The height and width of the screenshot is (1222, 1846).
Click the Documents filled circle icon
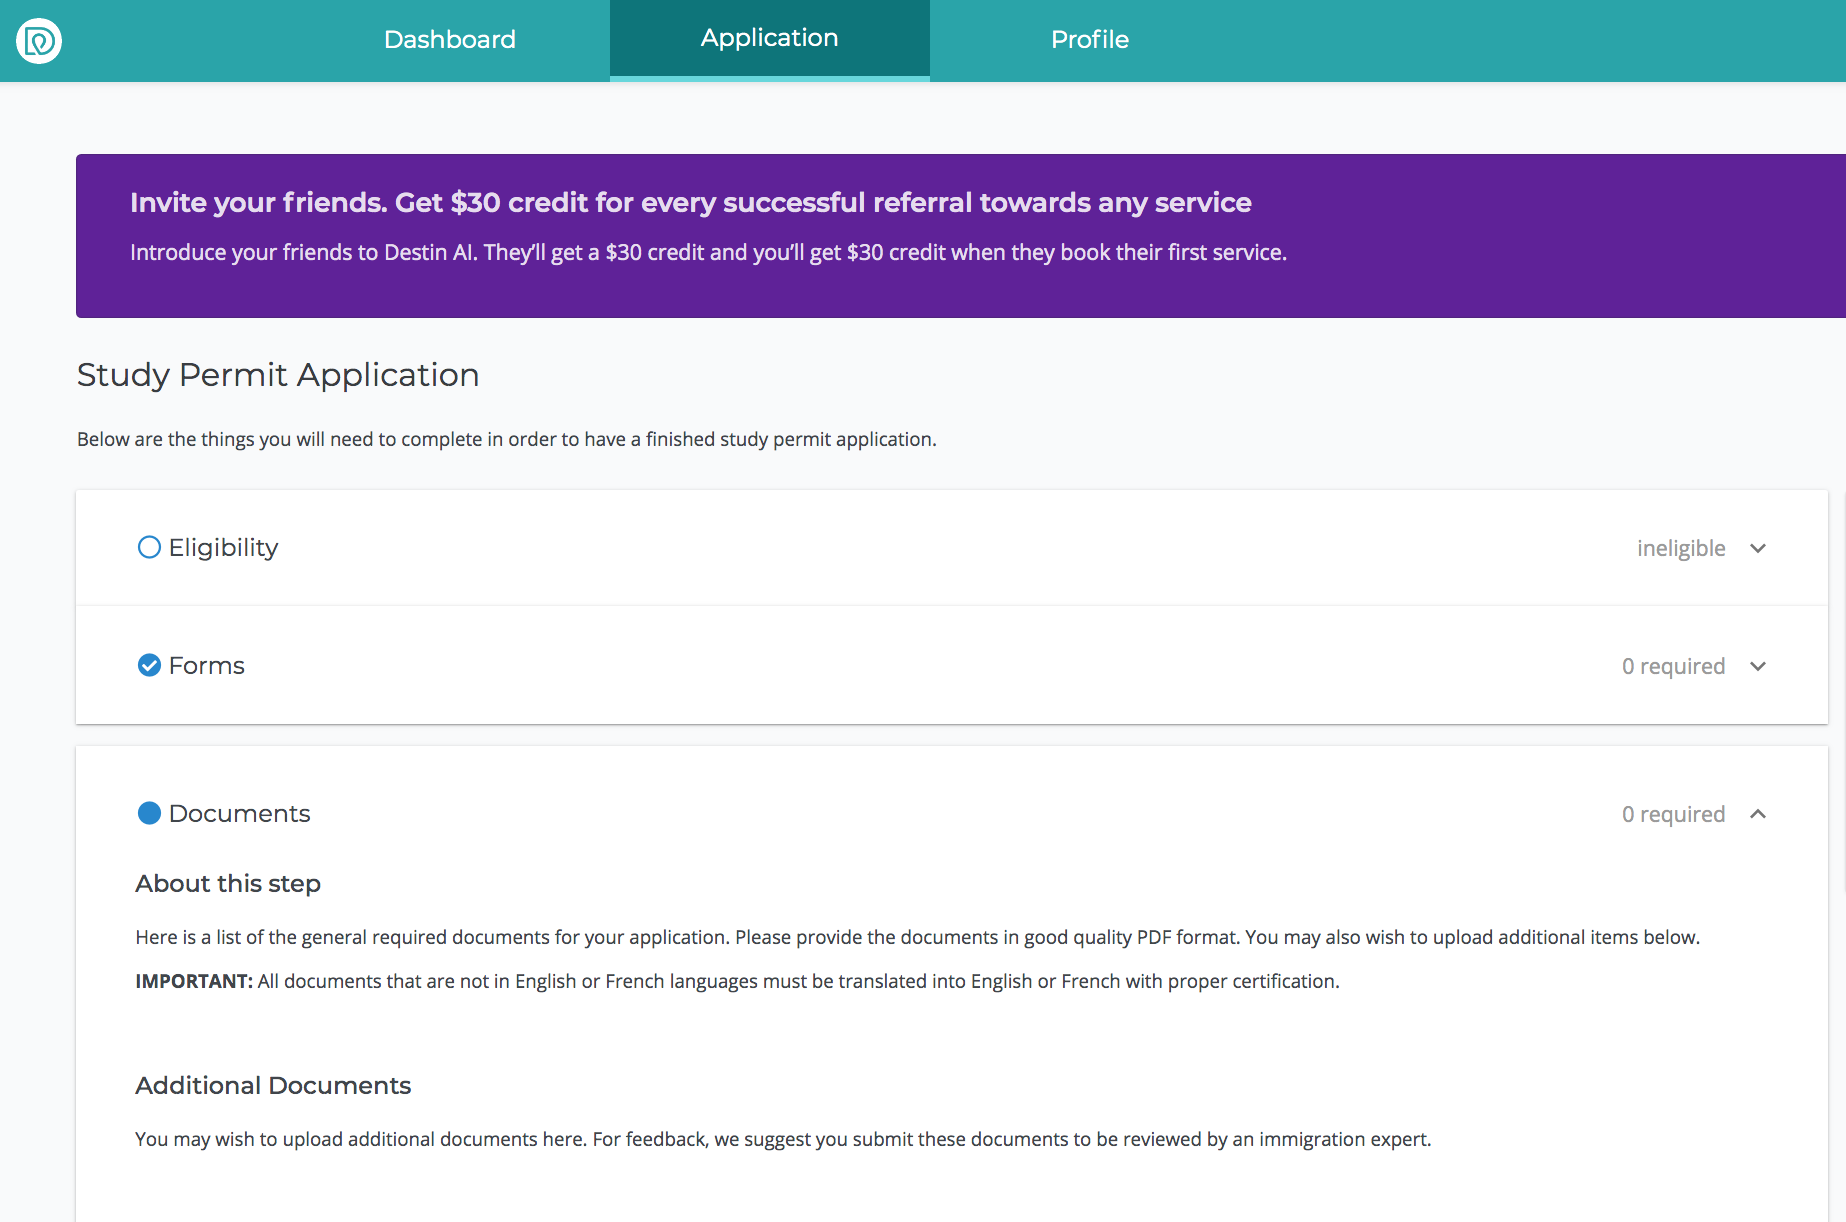tap(149, 813)
